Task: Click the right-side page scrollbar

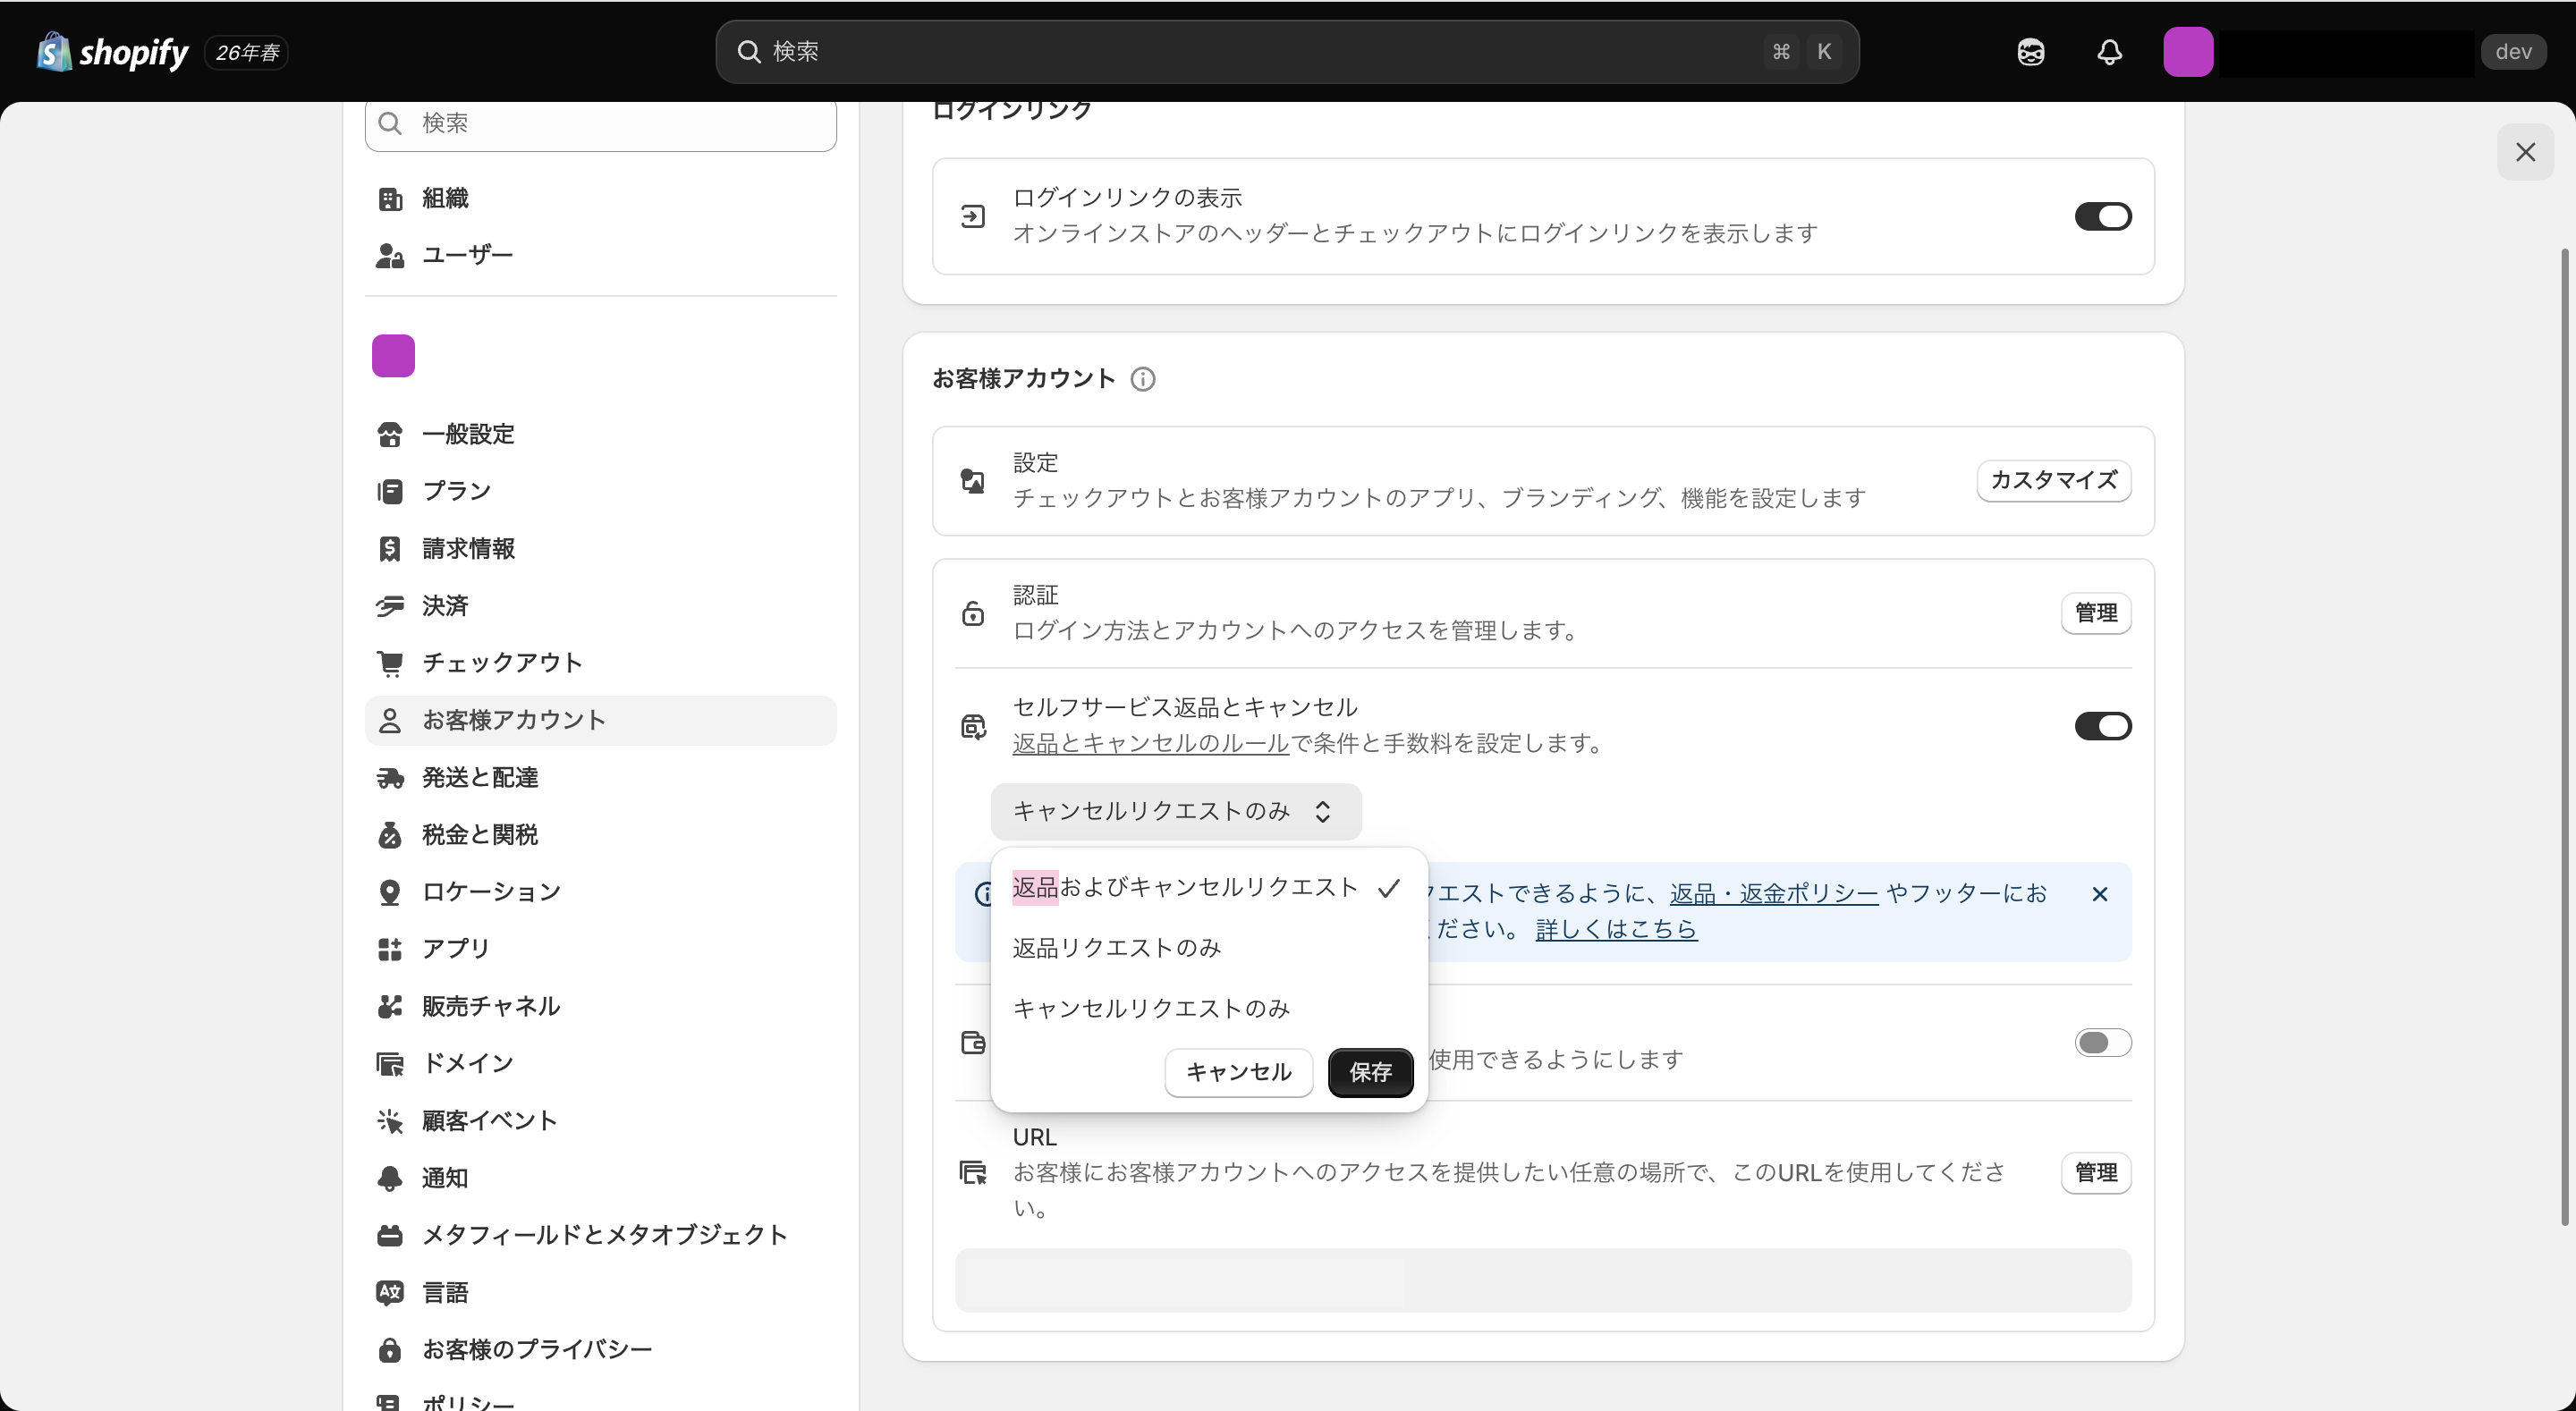Action: (x=2565, y=737)
